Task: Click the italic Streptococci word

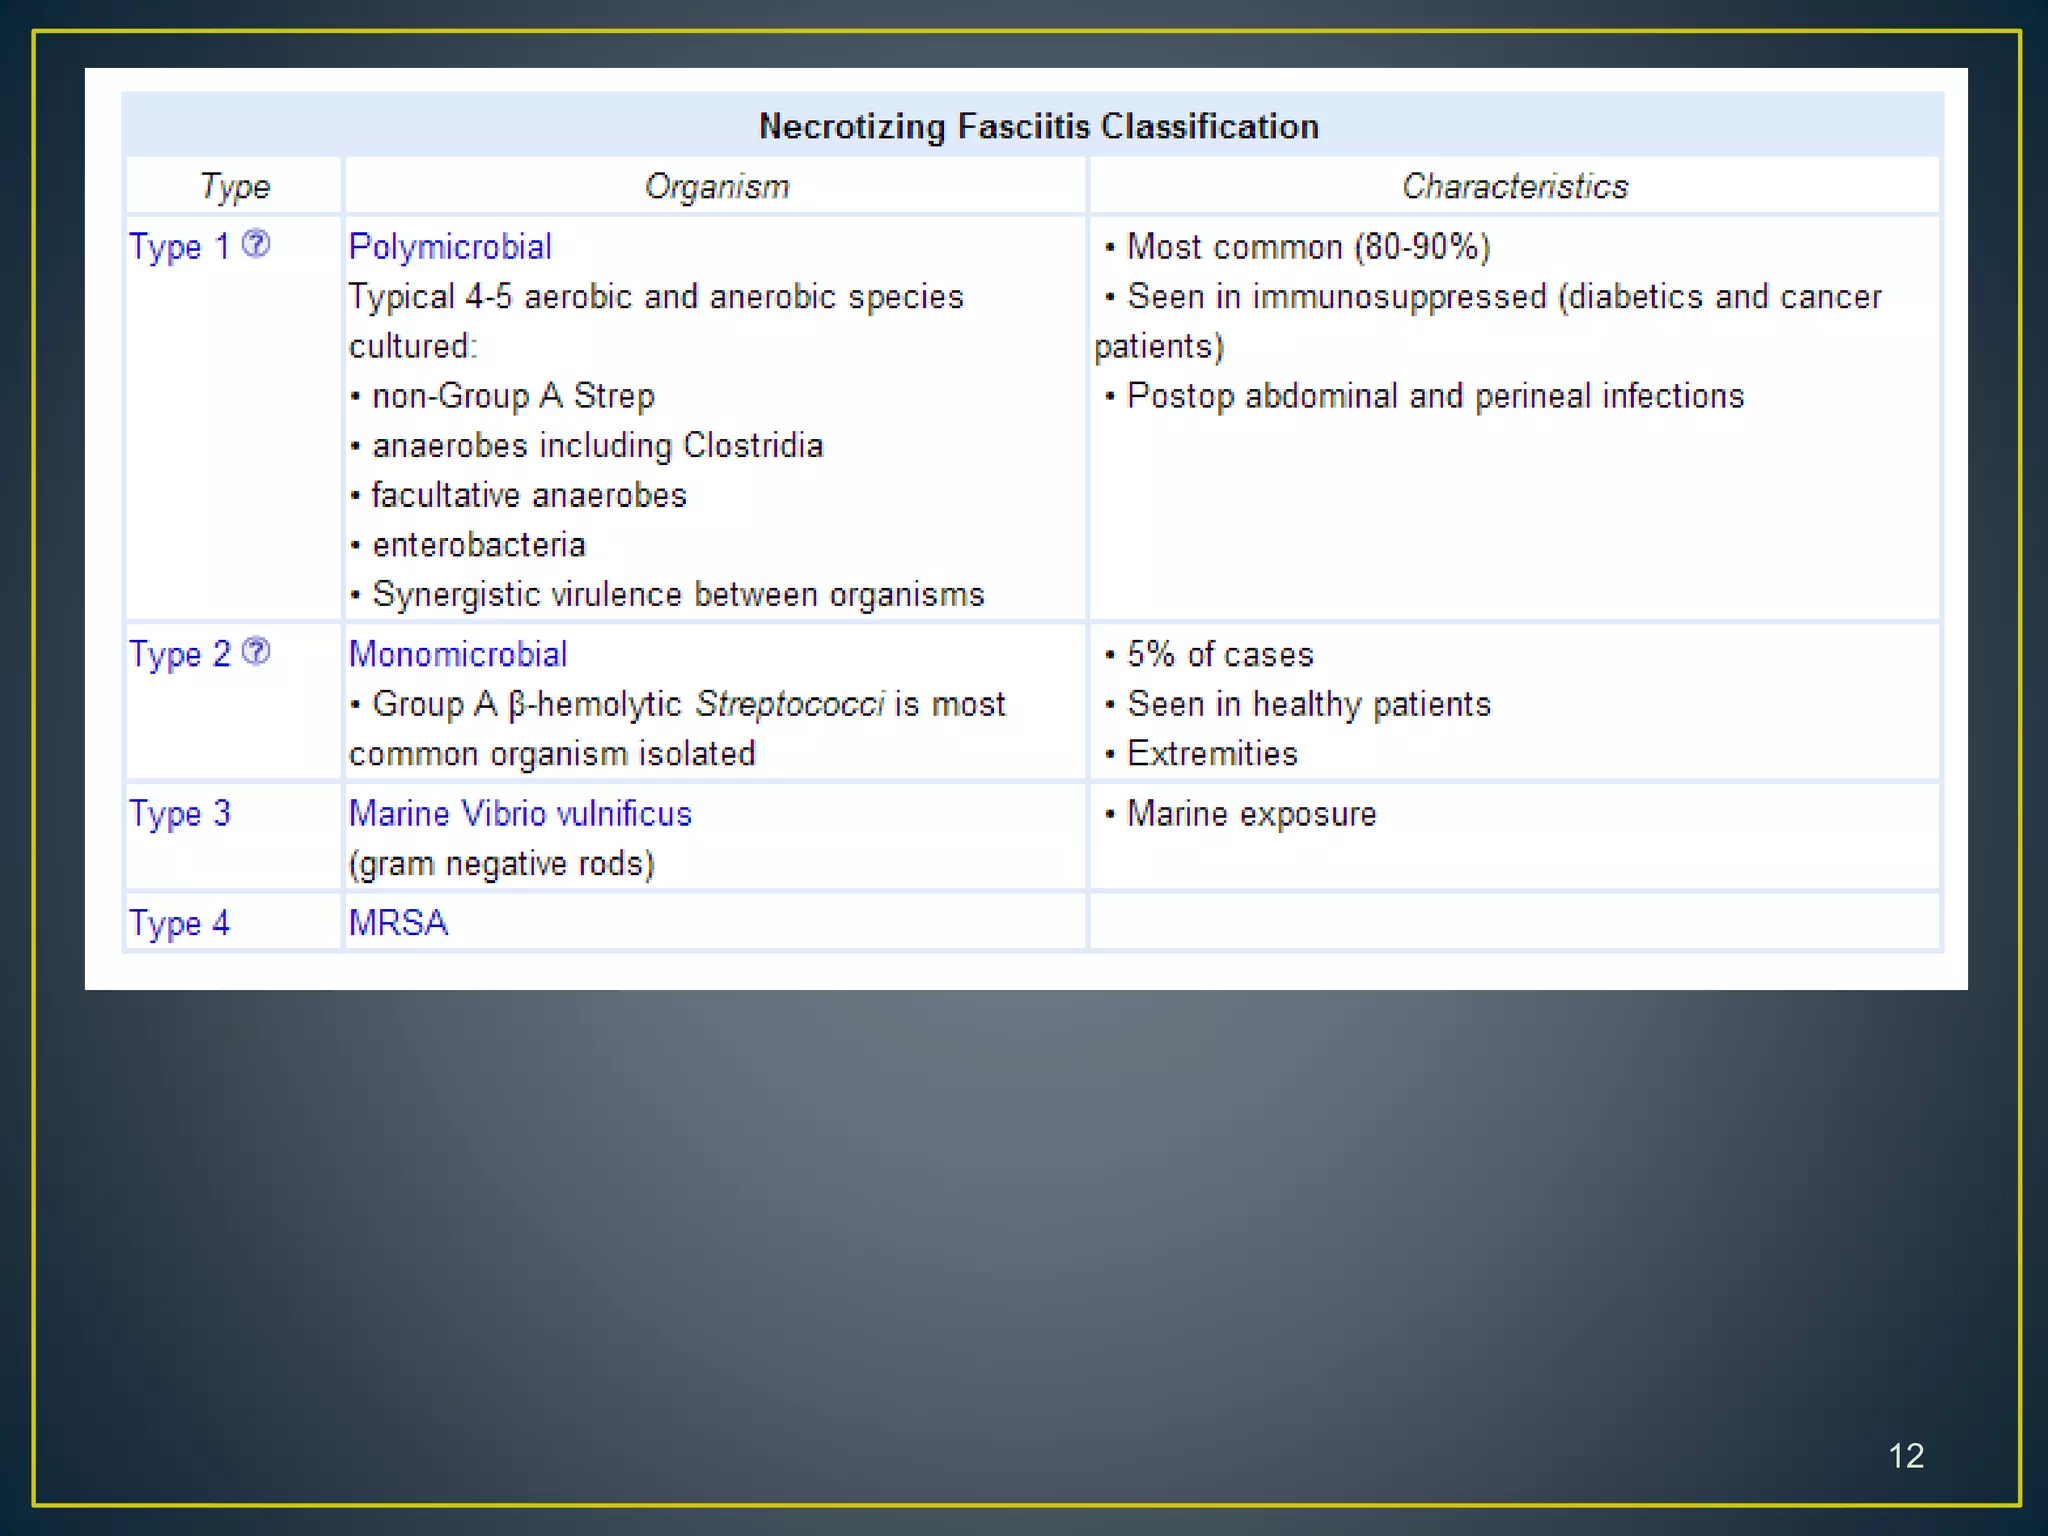Action: (x=790, y=705)
